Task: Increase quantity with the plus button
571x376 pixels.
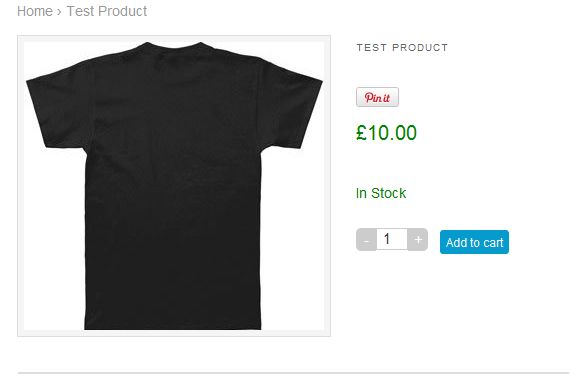Action: click(418, 240)
